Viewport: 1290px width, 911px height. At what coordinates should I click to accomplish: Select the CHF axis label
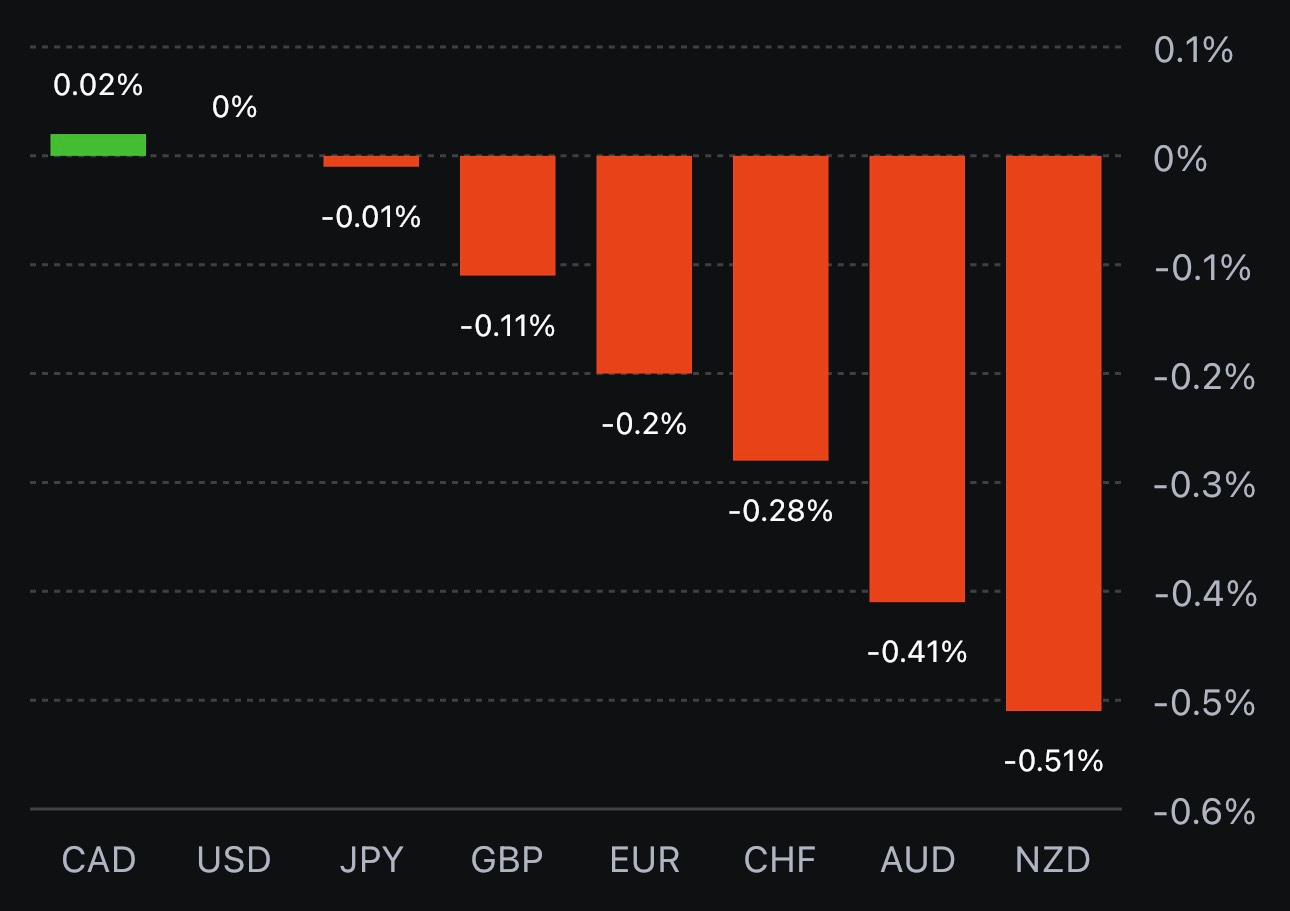[781, 860]
